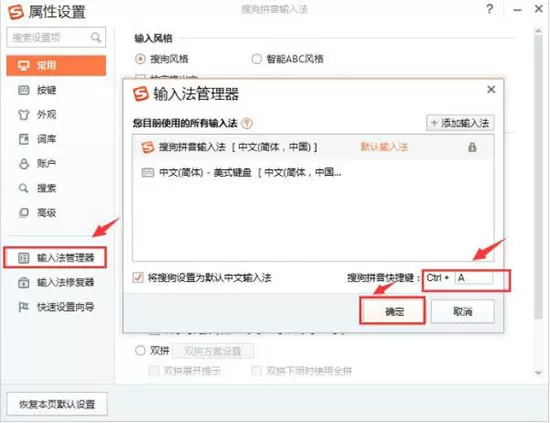This screenshot has height=423, width=550.
Task: Click the 恢复本页默认设置 button
Action: (57, 404)
